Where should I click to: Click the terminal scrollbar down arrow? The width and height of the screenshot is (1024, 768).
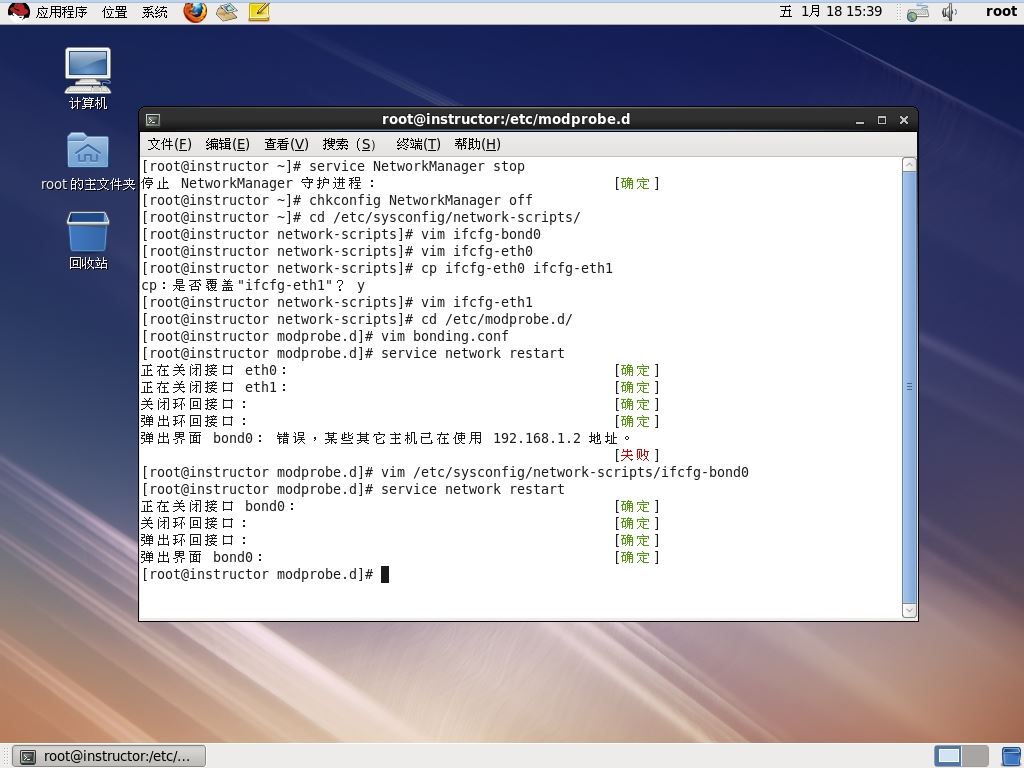909,611
